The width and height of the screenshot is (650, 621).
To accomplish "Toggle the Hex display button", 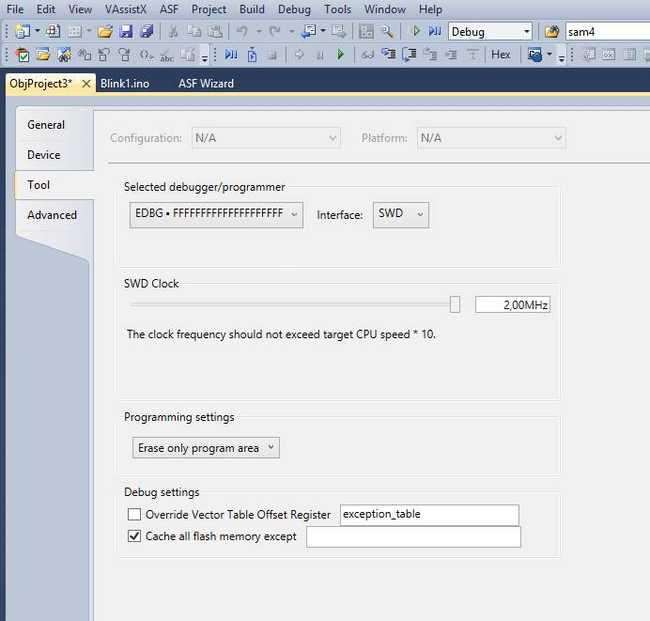I will [501, 54].
